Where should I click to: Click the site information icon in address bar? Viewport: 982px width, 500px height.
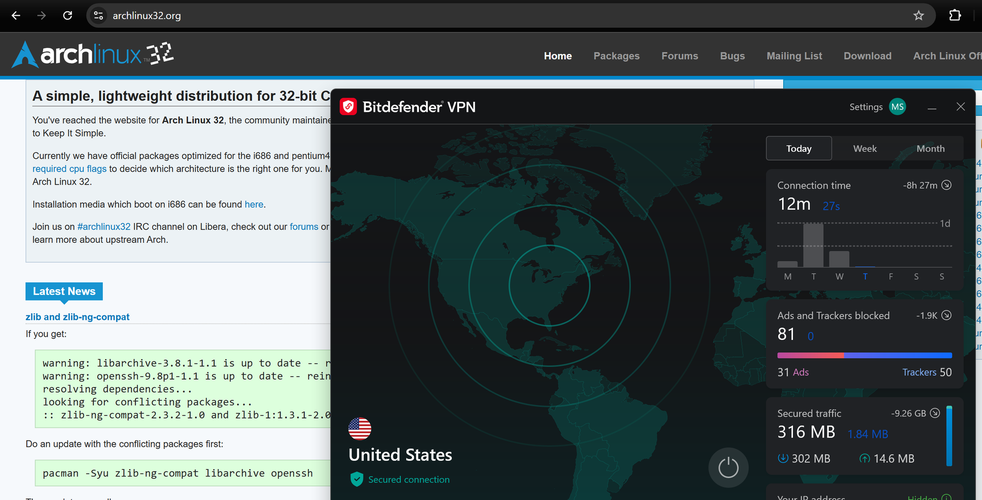point(98,16)
